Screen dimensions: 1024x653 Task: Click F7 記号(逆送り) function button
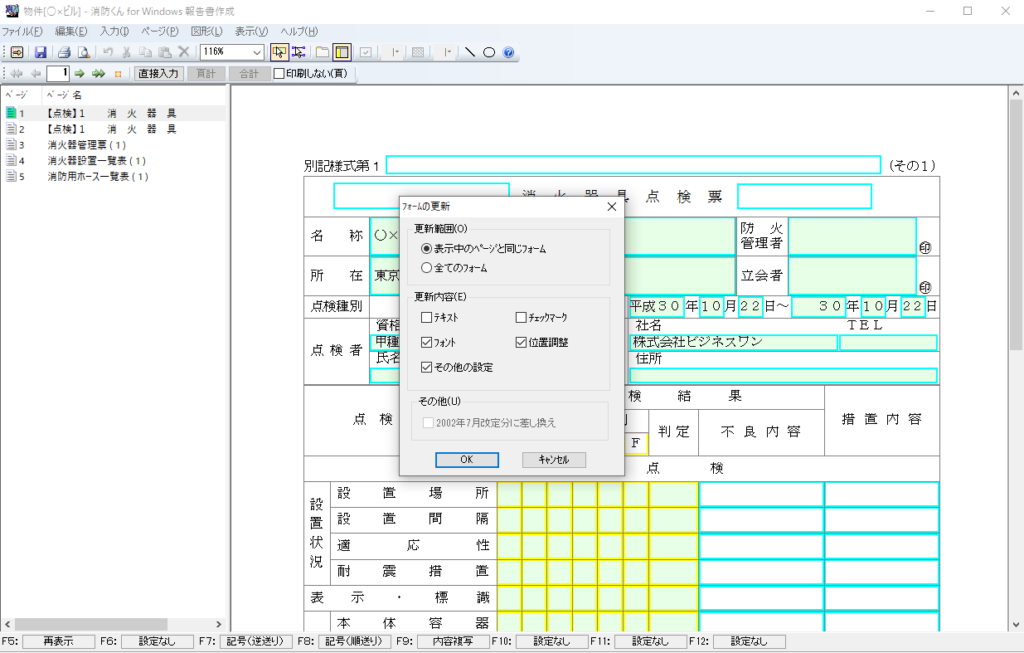255,642
